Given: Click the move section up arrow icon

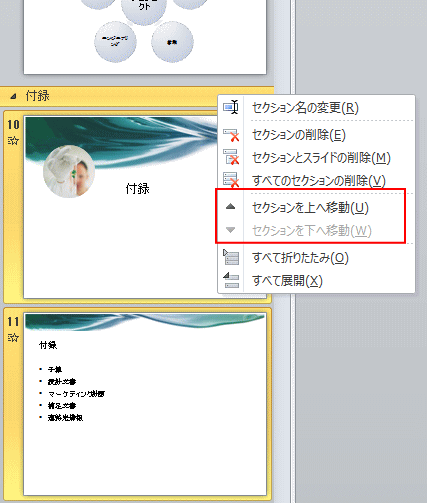Looking at the screenshot, I should click(230, 207).
